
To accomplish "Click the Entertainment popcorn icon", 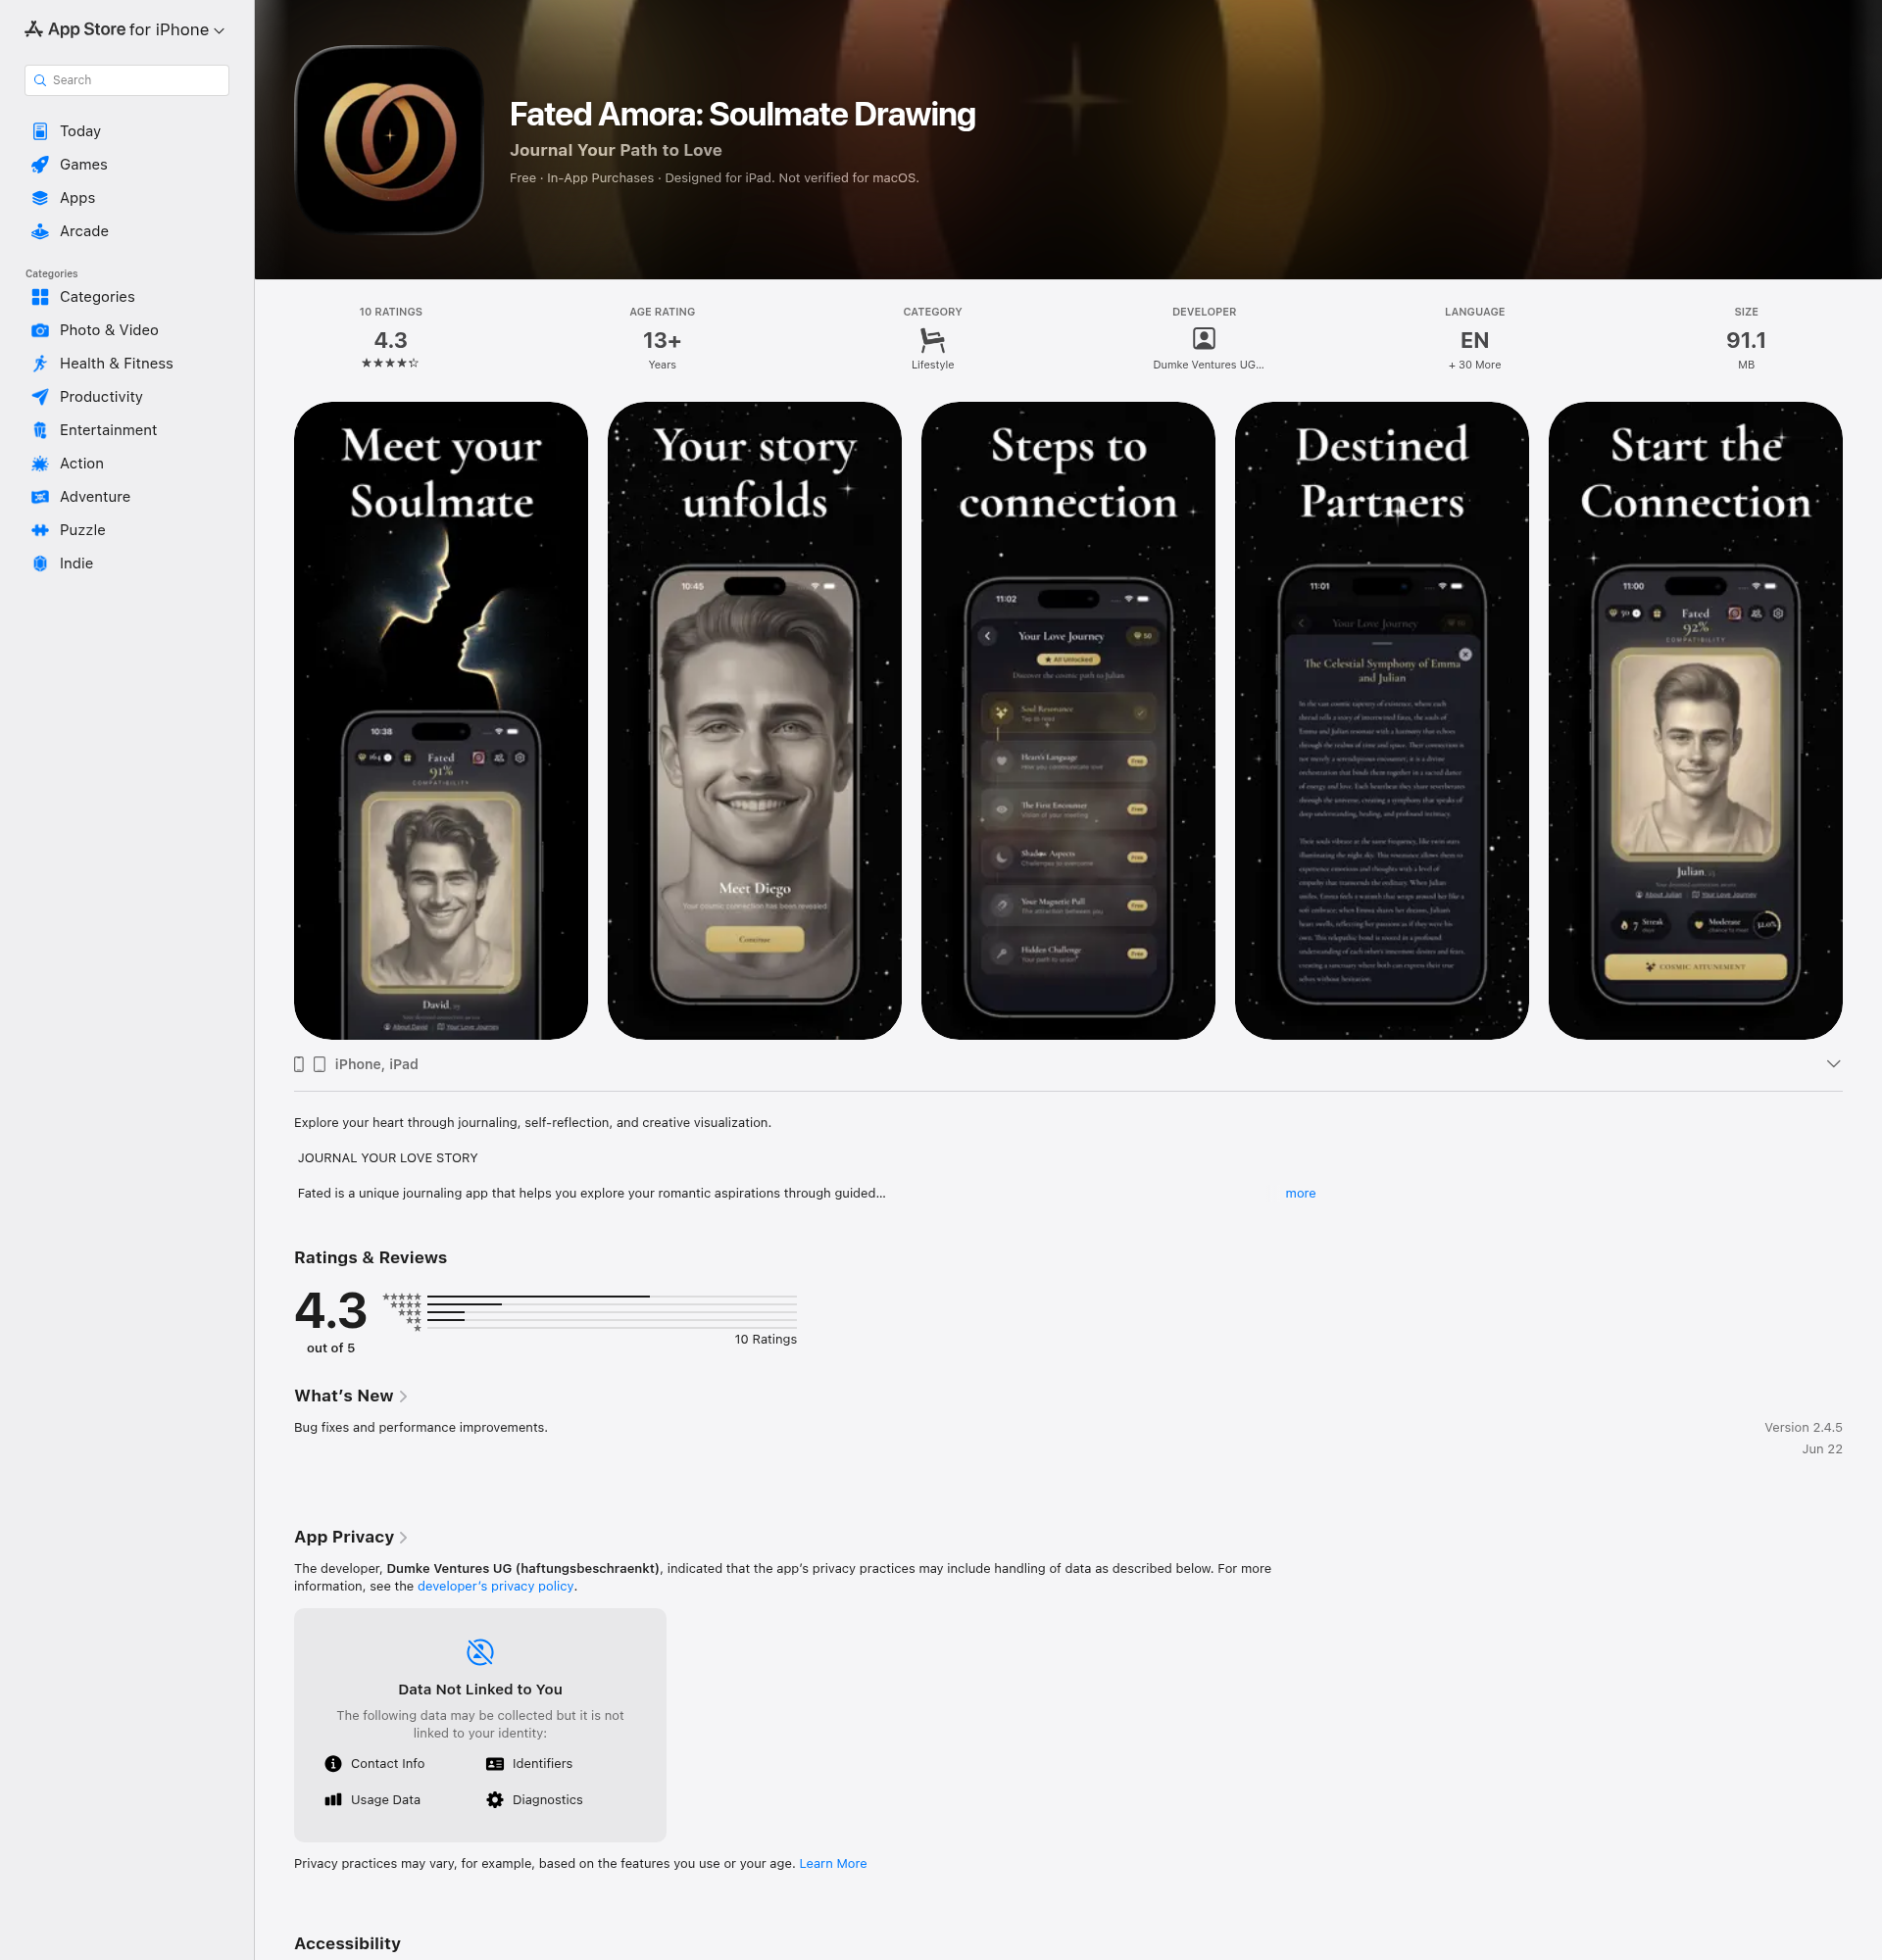I will pos(40,430).
